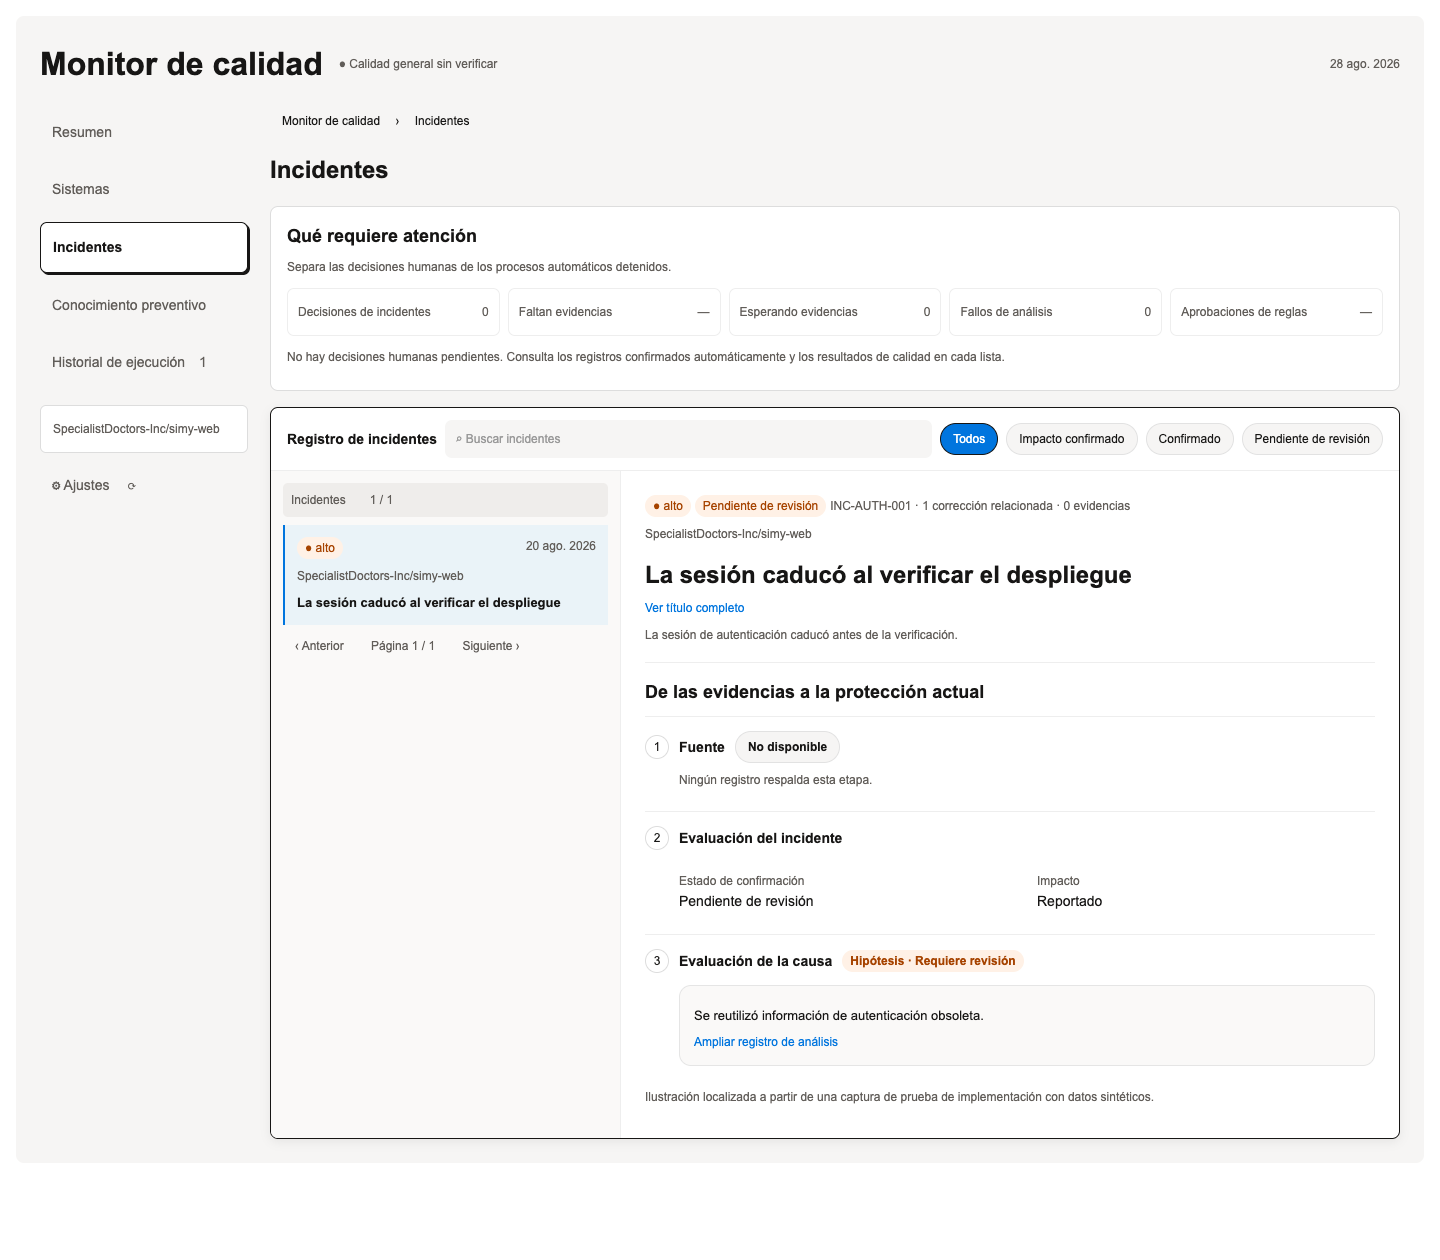Click Ampliar registro de análisis link

(766, 1042)
